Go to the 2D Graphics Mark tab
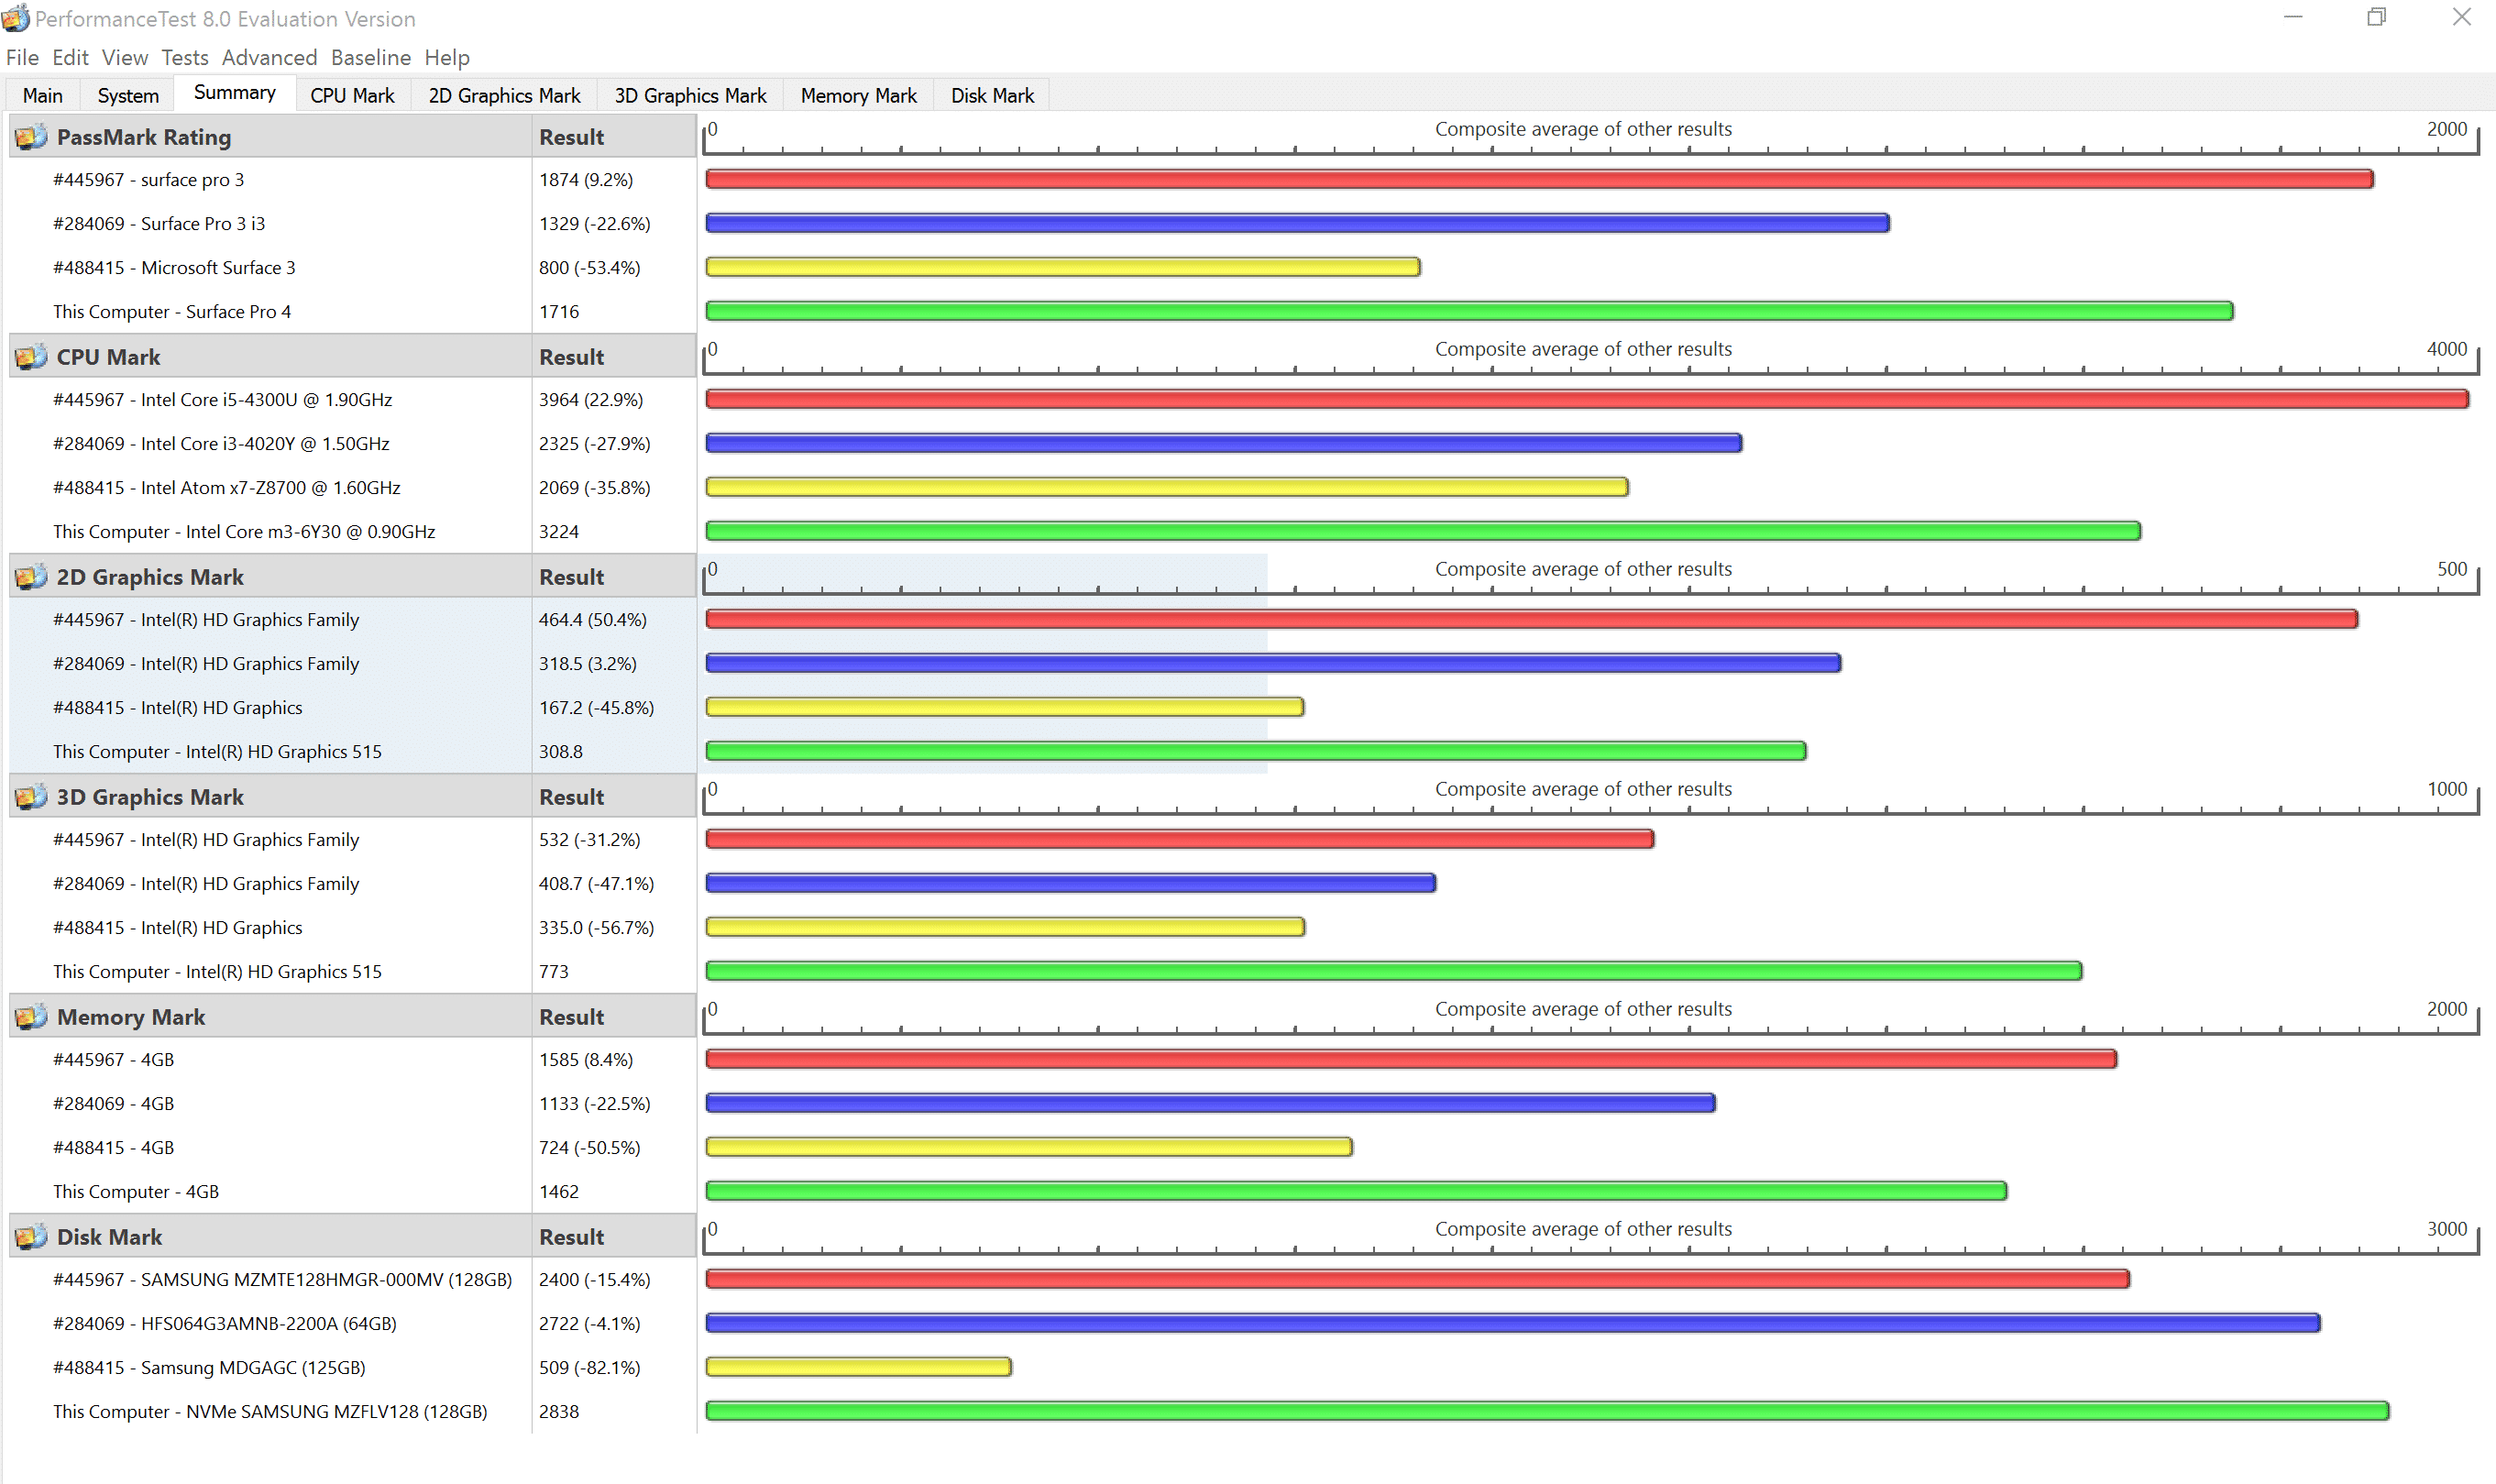 504,95
